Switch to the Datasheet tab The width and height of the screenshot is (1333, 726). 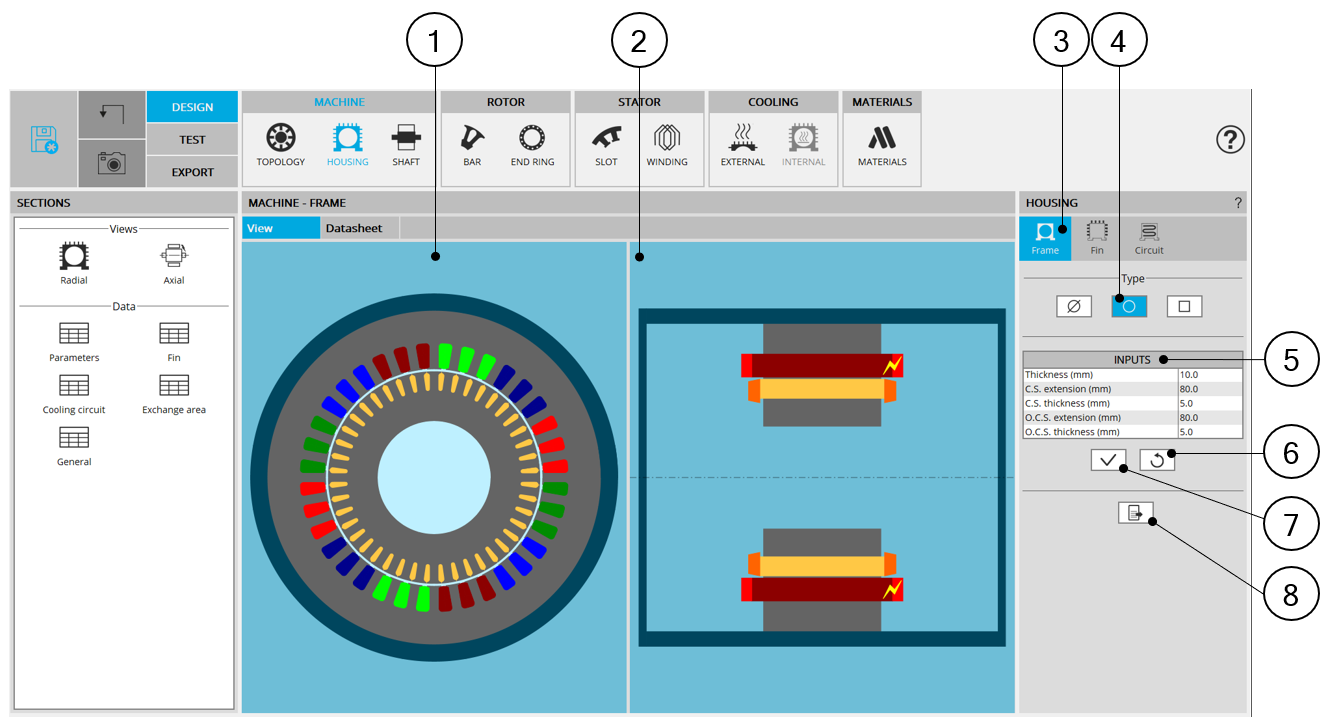coord(354,228)
